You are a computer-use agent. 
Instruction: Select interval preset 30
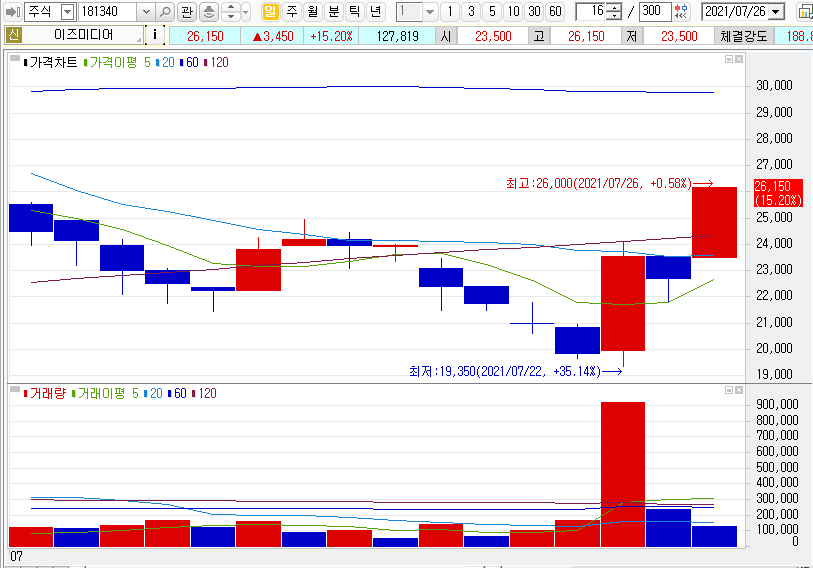[535, 11]
